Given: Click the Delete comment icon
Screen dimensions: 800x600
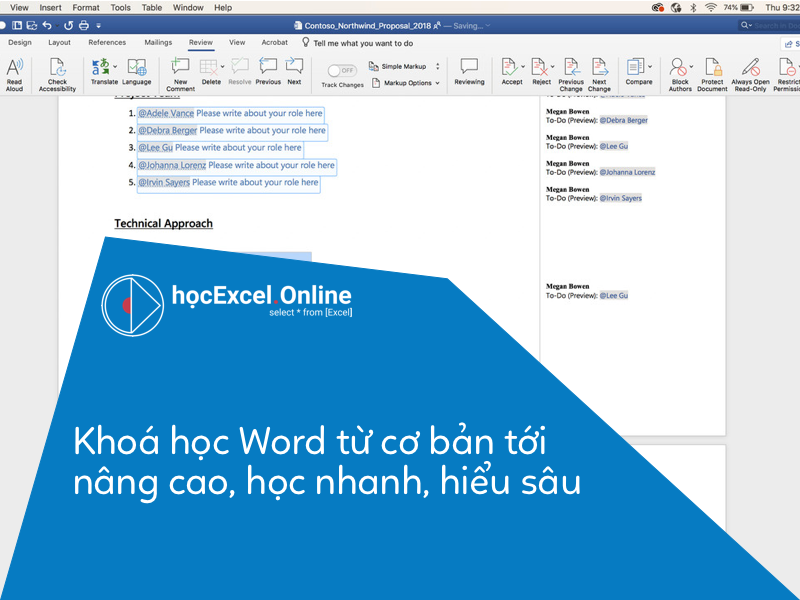Looking at the screenshot, I should click(x=208, y=67).
